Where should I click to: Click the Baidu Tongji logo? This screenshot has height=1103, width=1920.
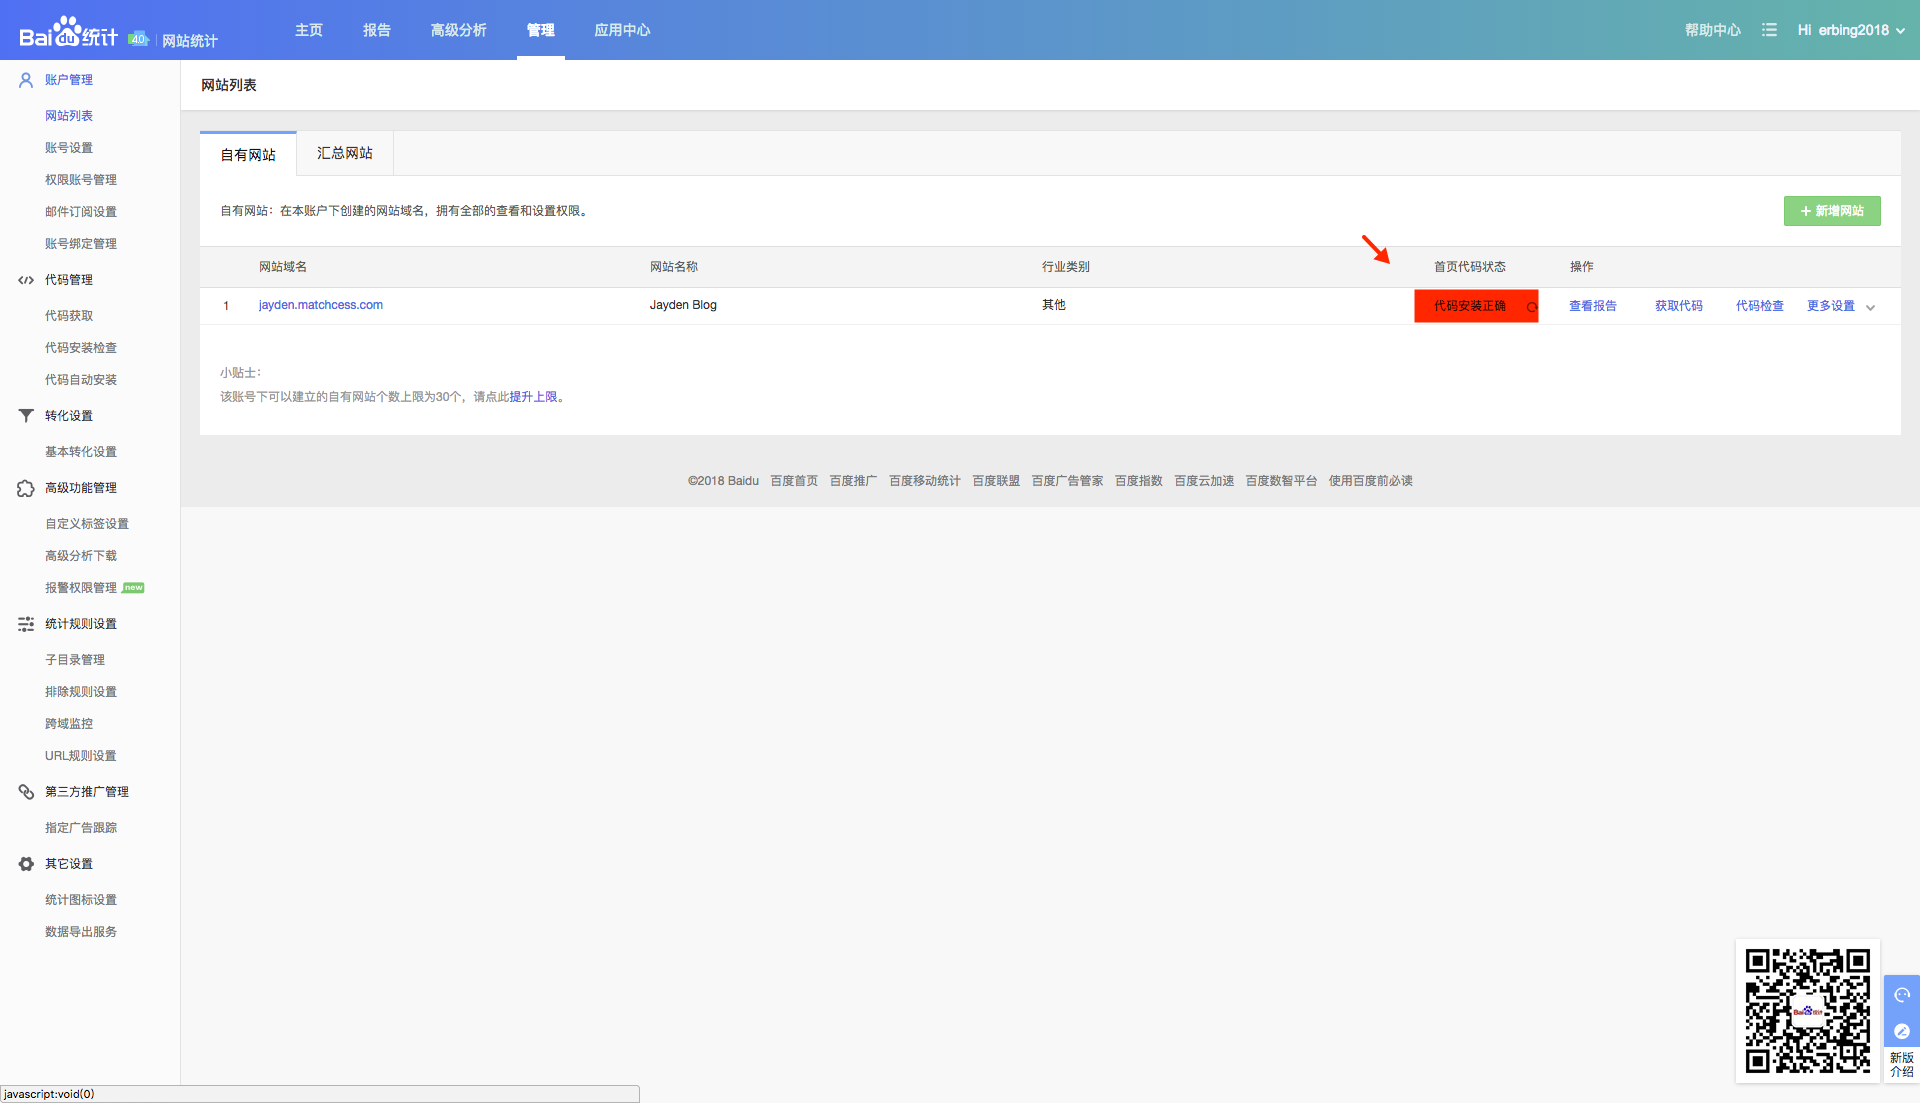pyautogui.click(x=68, y=33)
